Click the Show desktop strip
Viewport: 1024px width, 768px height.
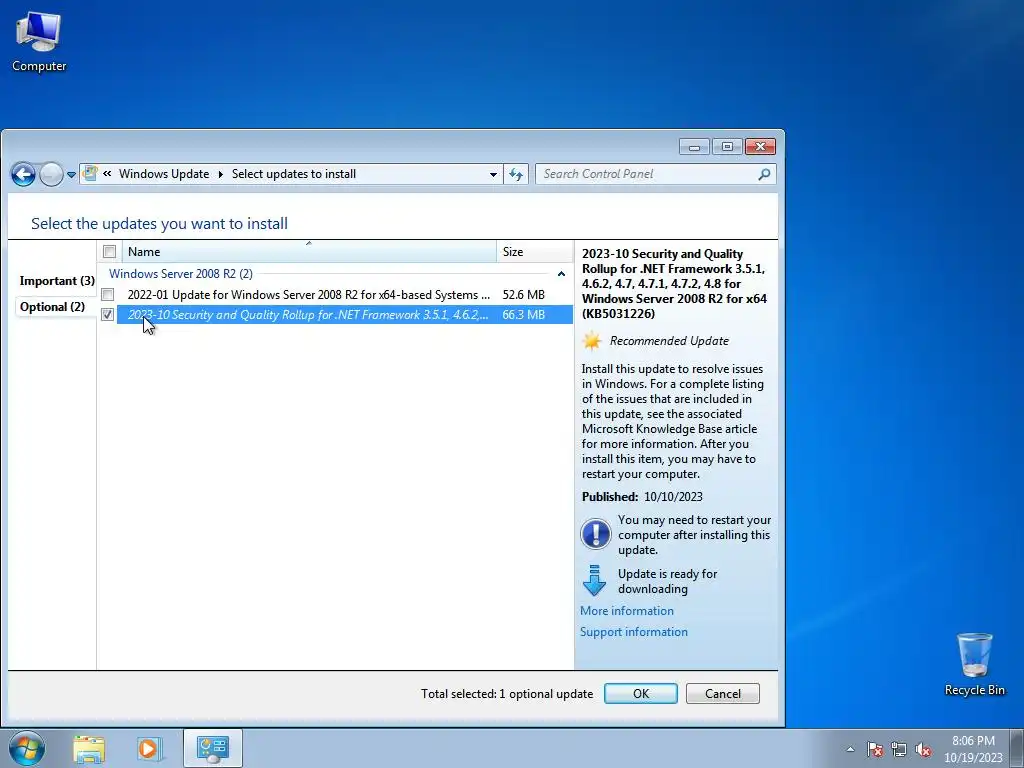[1017, 748]
